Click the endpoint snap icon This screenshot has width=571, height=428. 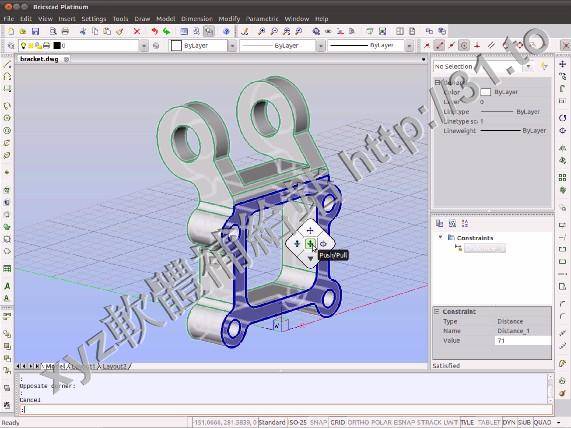pos(440,46)
